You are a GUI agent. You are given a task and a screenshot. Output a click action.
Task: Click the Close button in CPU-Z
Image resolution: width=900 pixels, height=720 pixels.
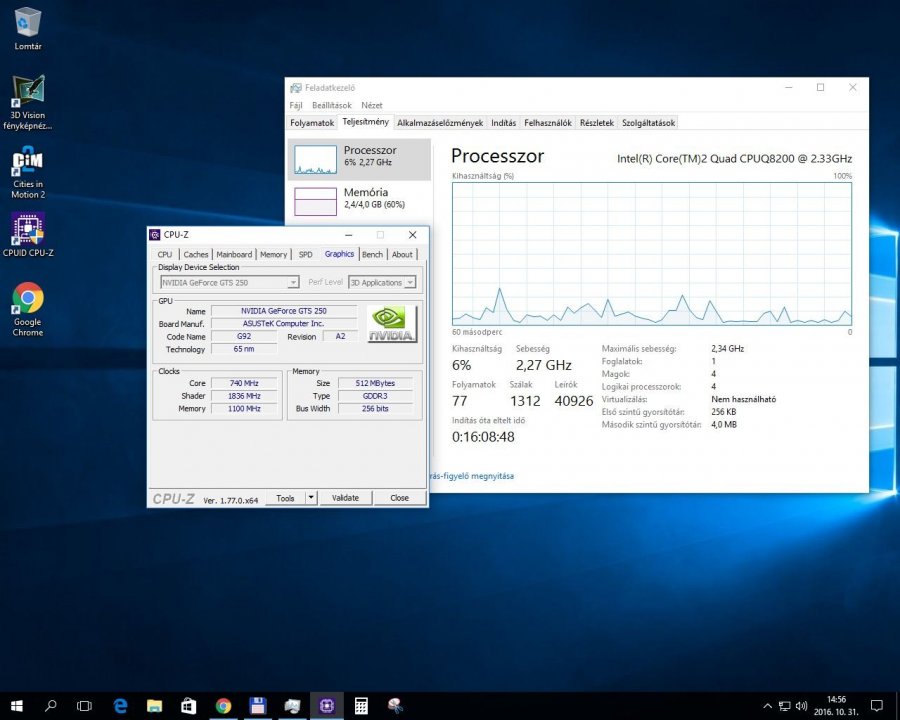399,498
